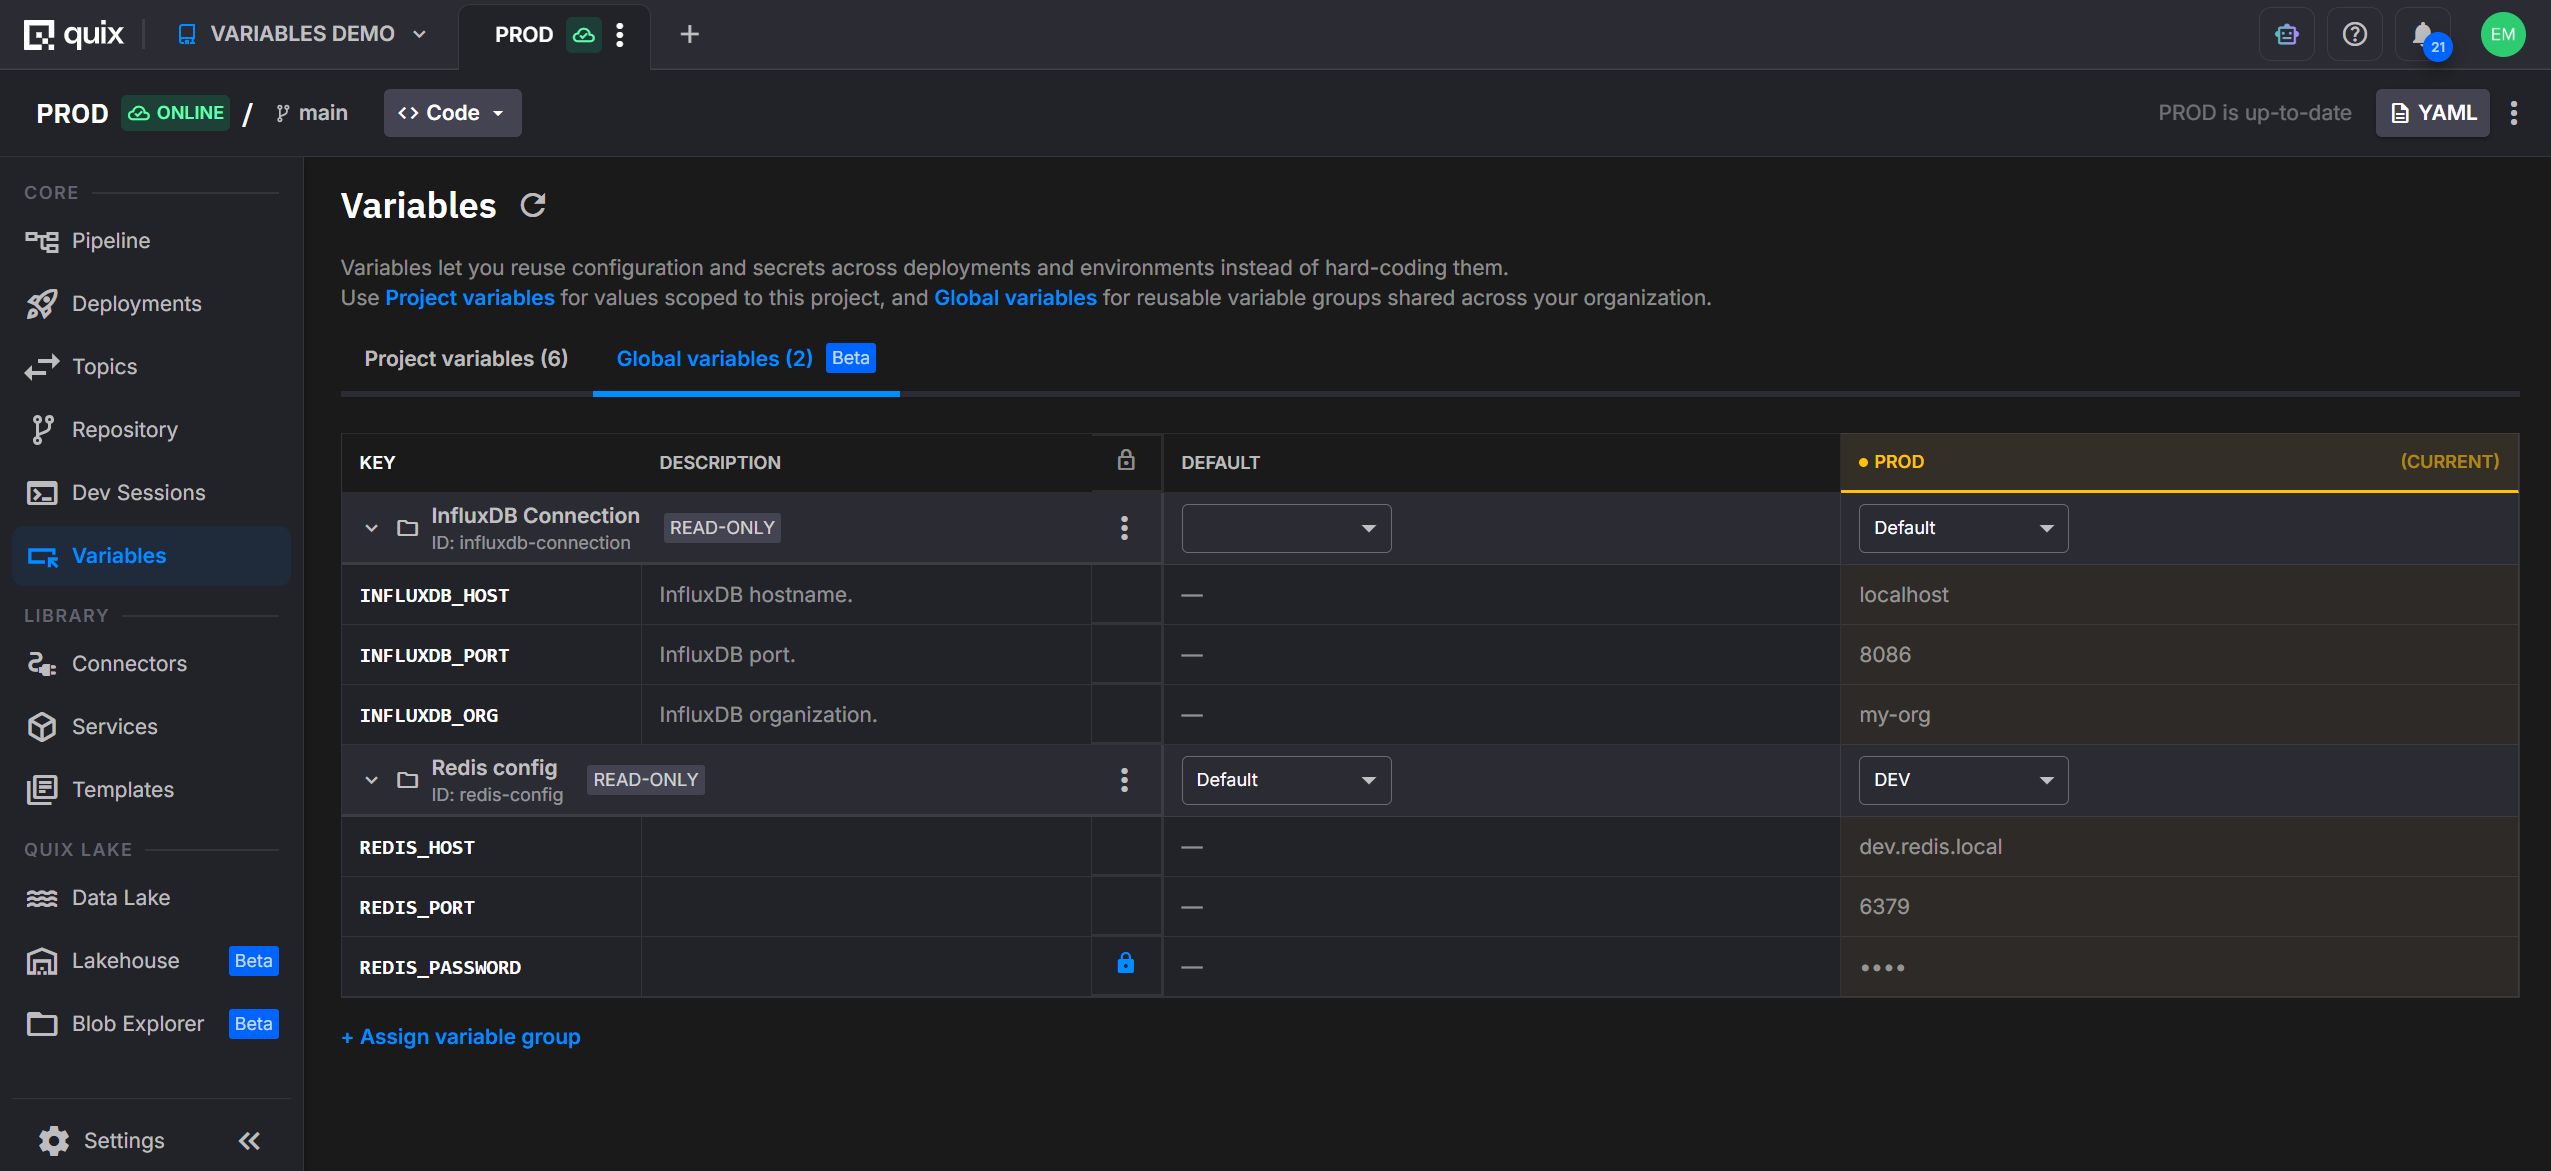
Task: Go to Pipeline in the sidebar
Action: tap(151, 241)
